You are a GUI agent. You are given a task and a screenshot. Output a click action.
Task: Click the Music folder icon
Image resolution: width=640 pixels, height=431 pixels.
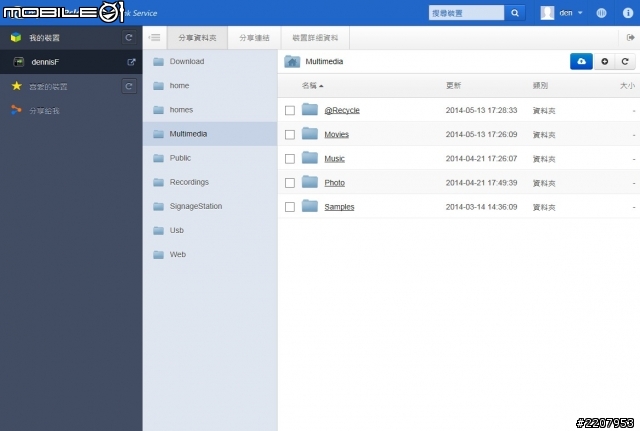[310, 158]
